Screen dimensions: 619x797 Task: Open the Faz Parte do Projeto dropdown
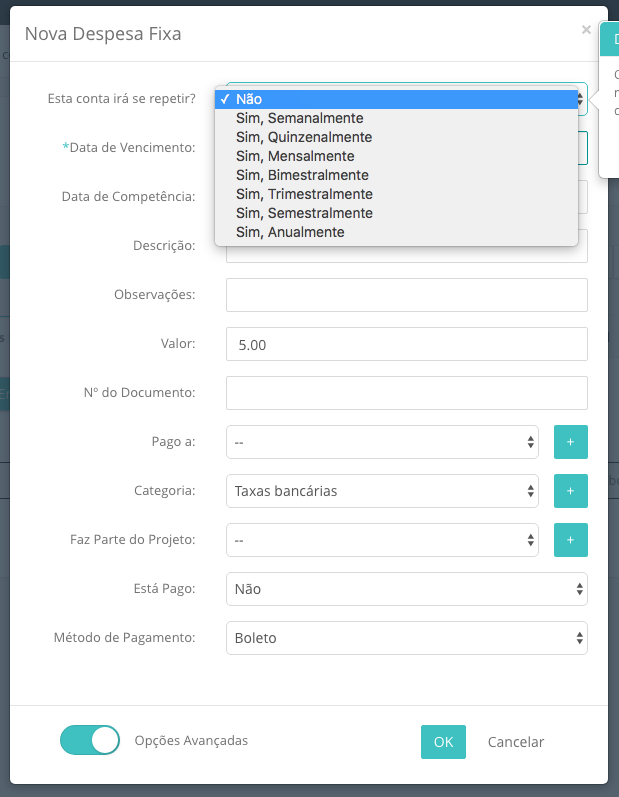click(382, 540)
